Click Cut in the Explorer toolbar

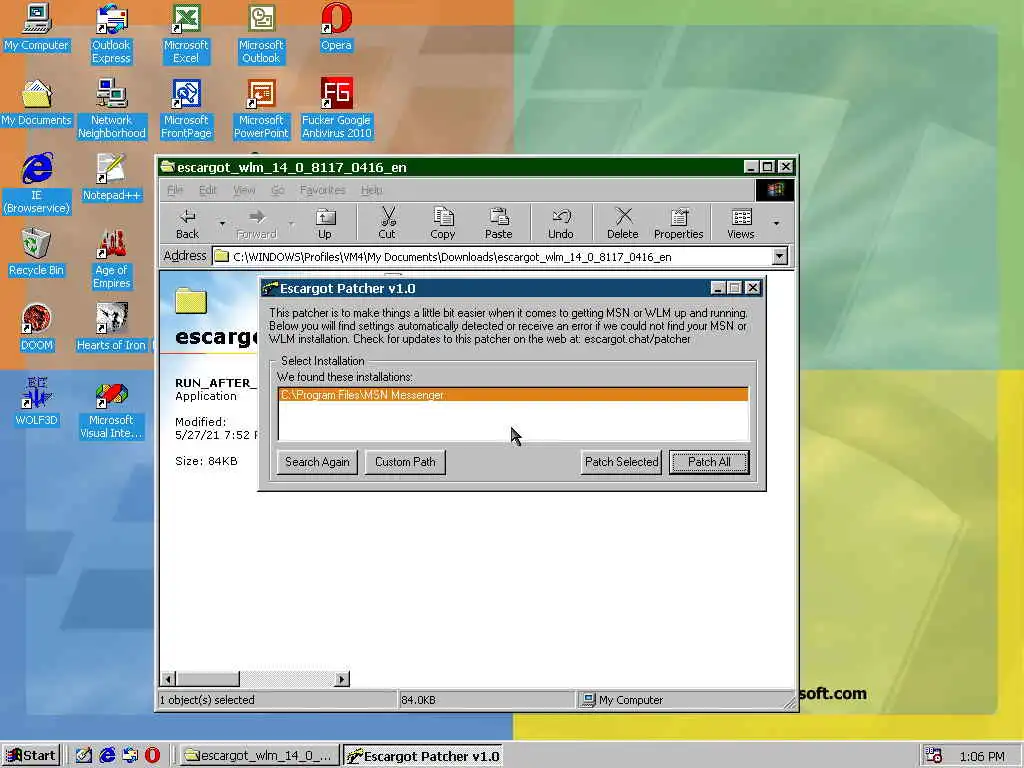click(387, 223)
